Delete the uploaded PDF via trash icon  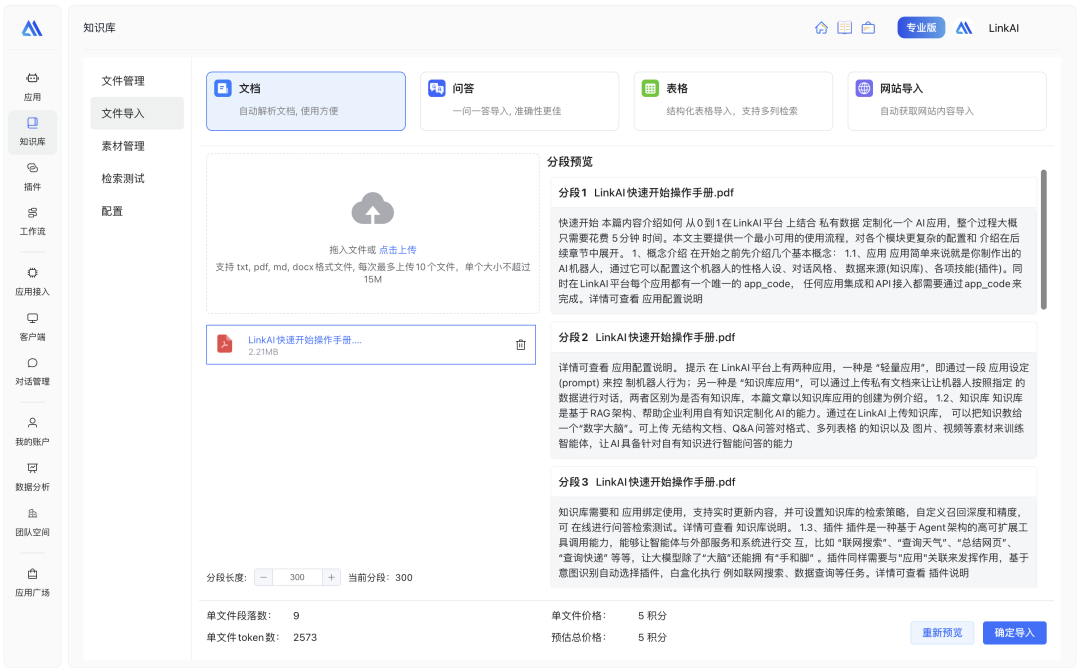pos(519,344)
